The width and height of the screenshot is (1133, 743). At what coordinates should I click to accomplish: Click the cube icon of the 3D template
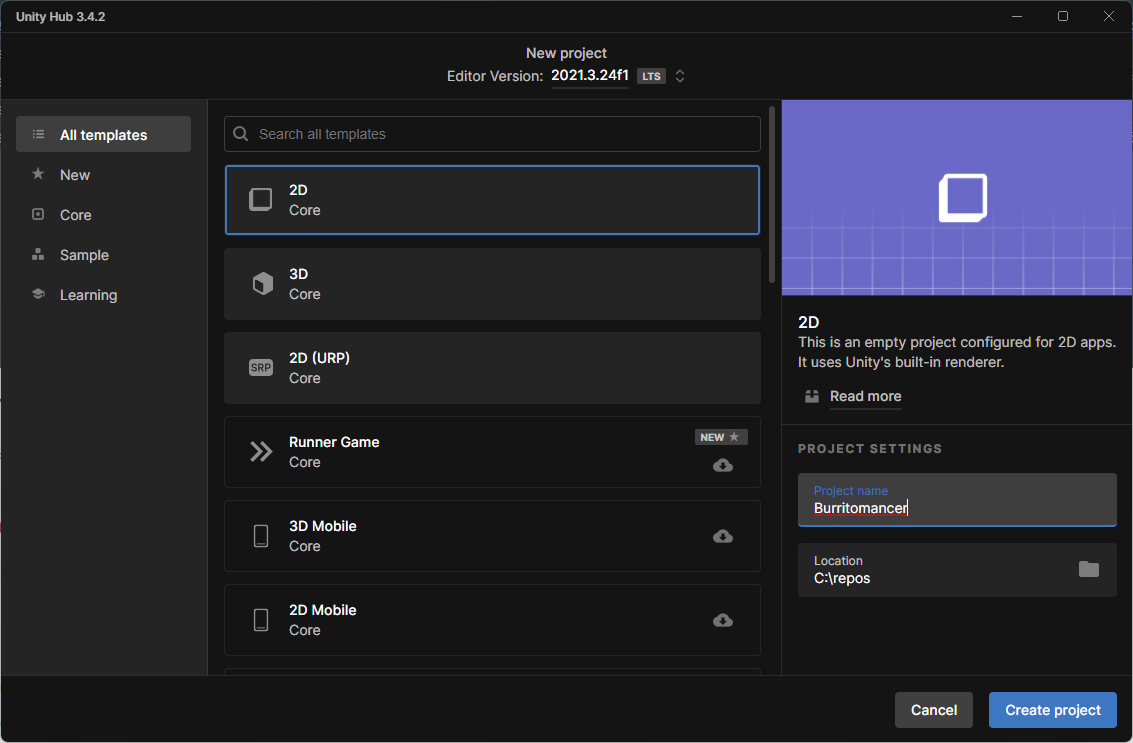click(x=261, y=284)
